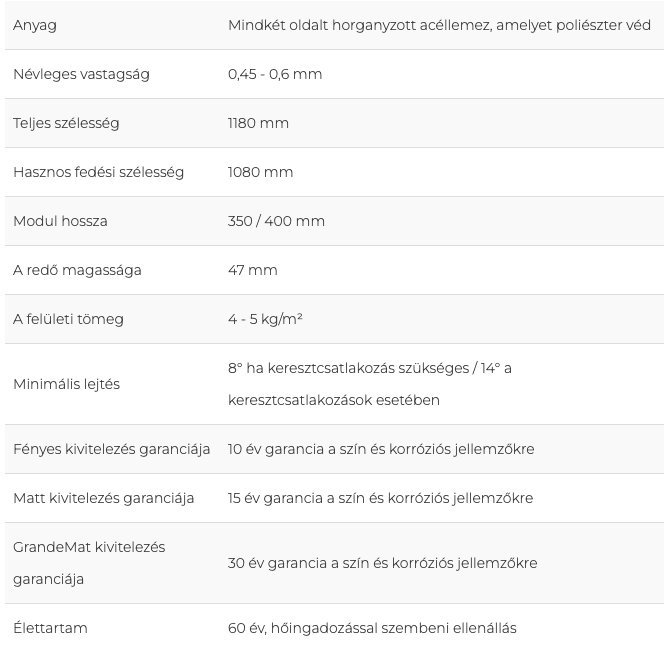Screen dimensions: 664x650
Task: Click the Élettartam row label
Action: (50, 628)
